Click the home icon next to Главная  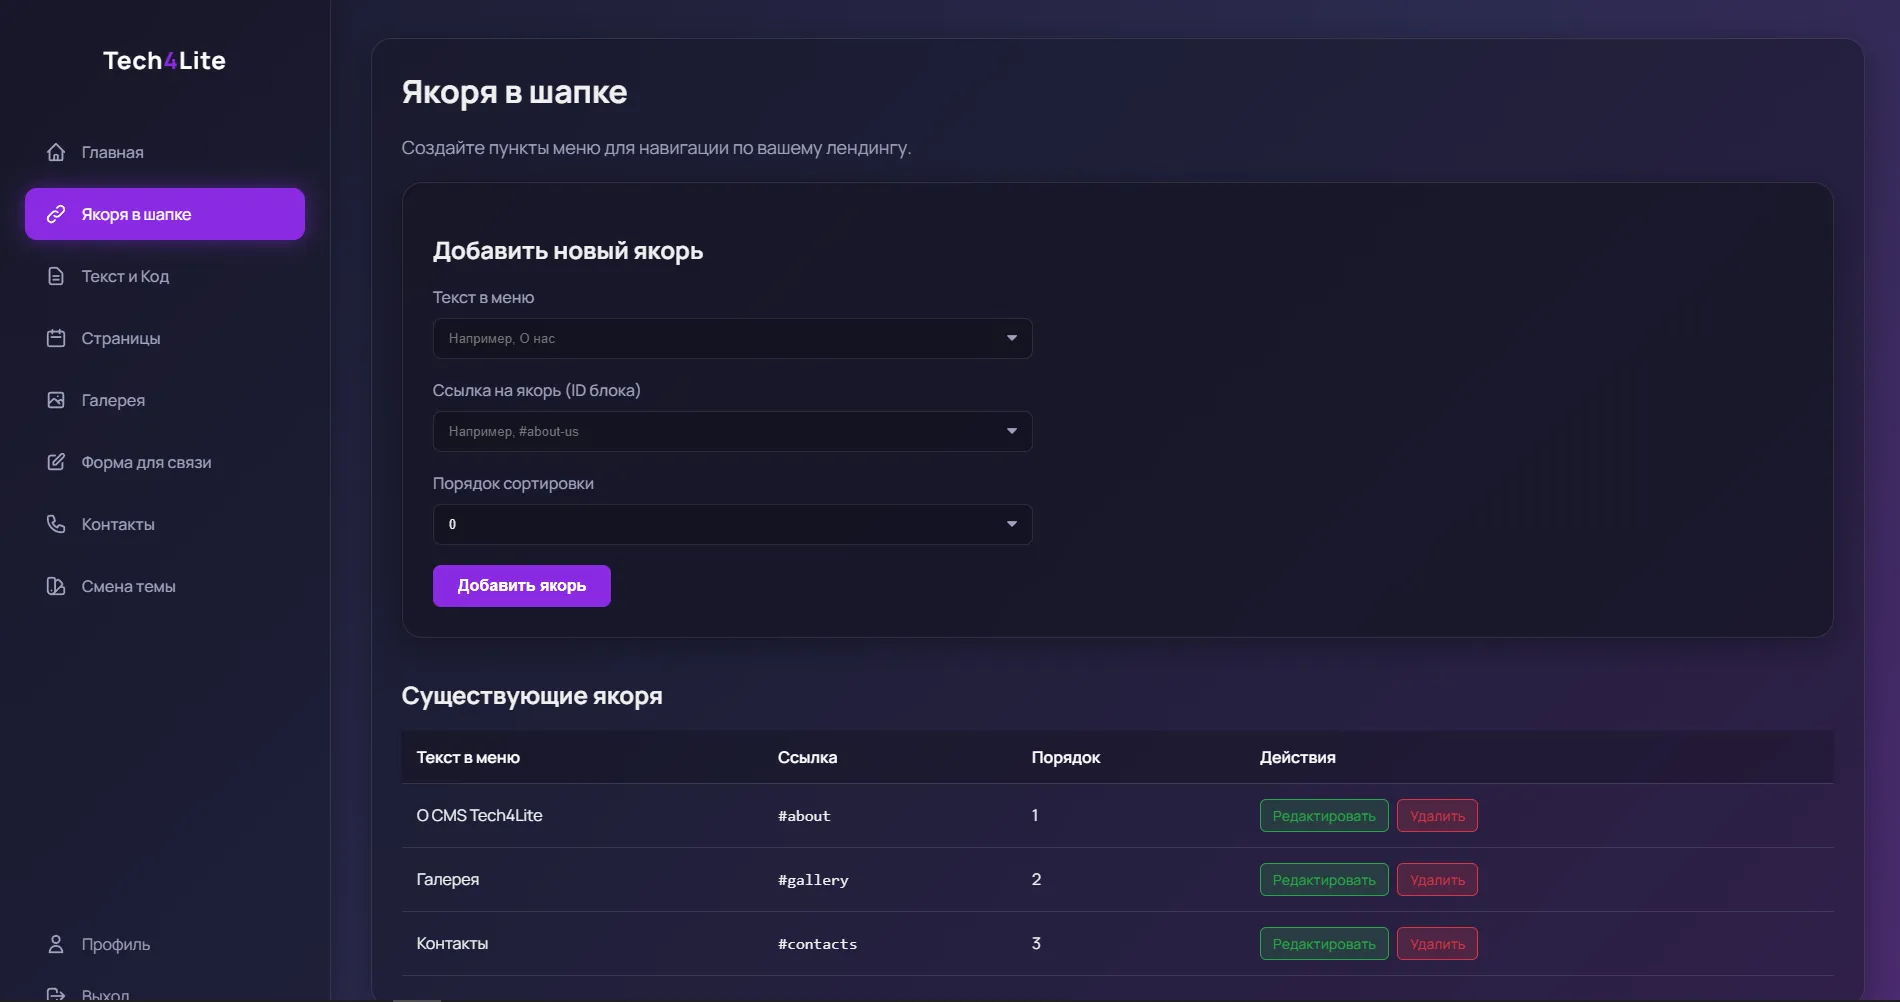[x=56, y=152]
